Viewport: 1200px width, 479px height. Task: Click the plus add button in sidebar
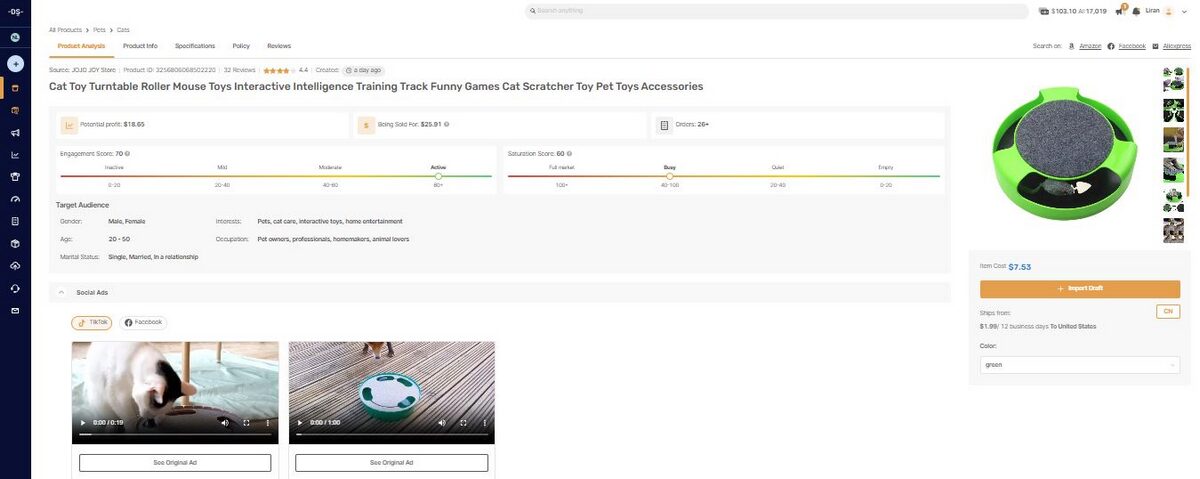[15, 64]
